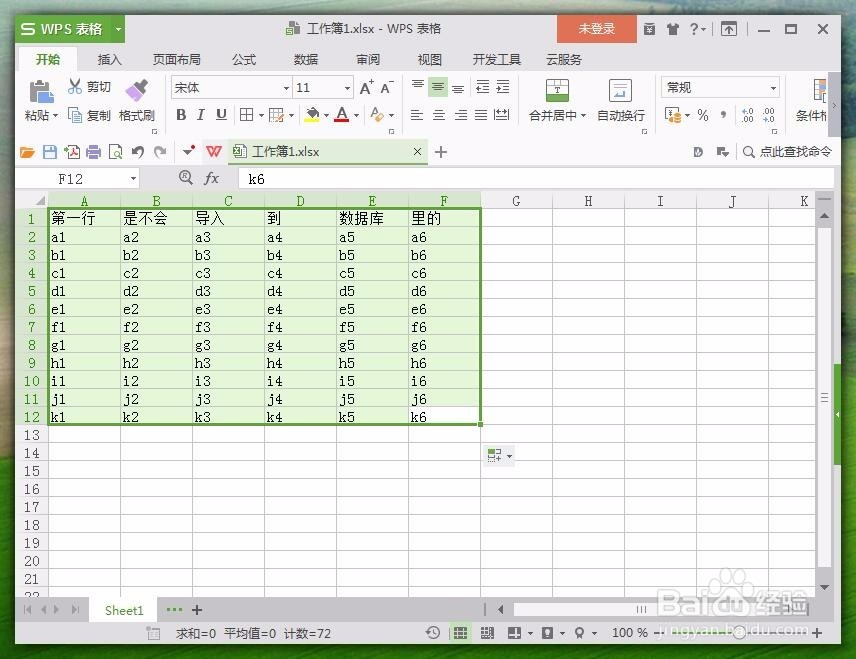Click the Export to PDF icon
The height and width of the screenshot is (659, 856).
[x=72, y=151]
